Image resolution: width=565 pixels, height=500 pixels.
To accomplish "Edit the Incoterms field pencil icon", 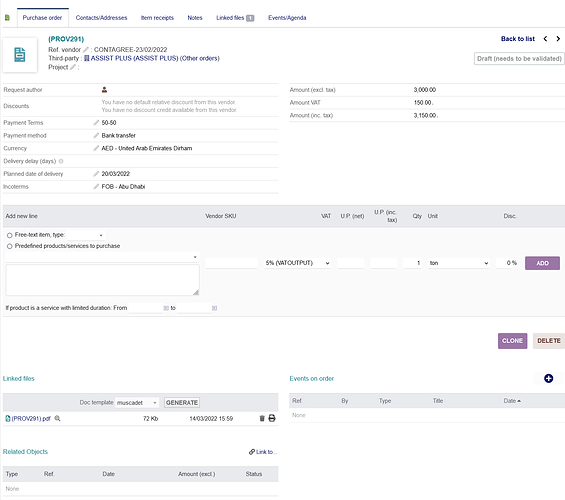I will pyautogui.click(x=96, y=187).
